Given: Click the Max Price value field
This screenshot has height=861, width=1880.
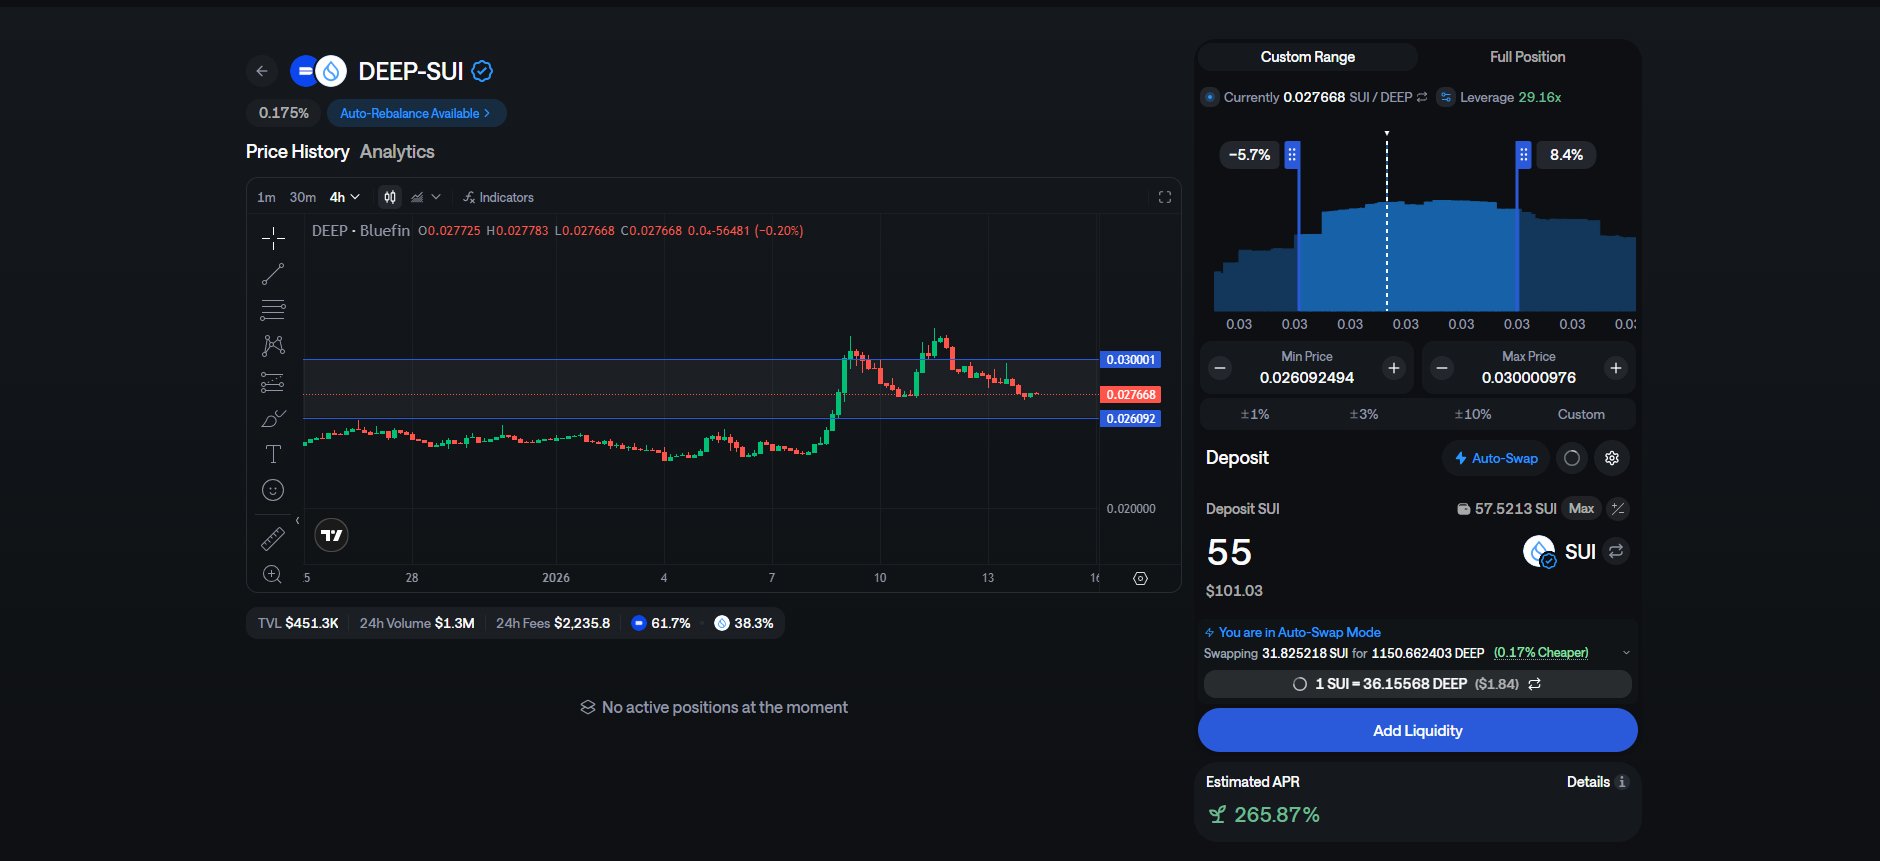Looking at the screenshot, I should point(1529,378).
